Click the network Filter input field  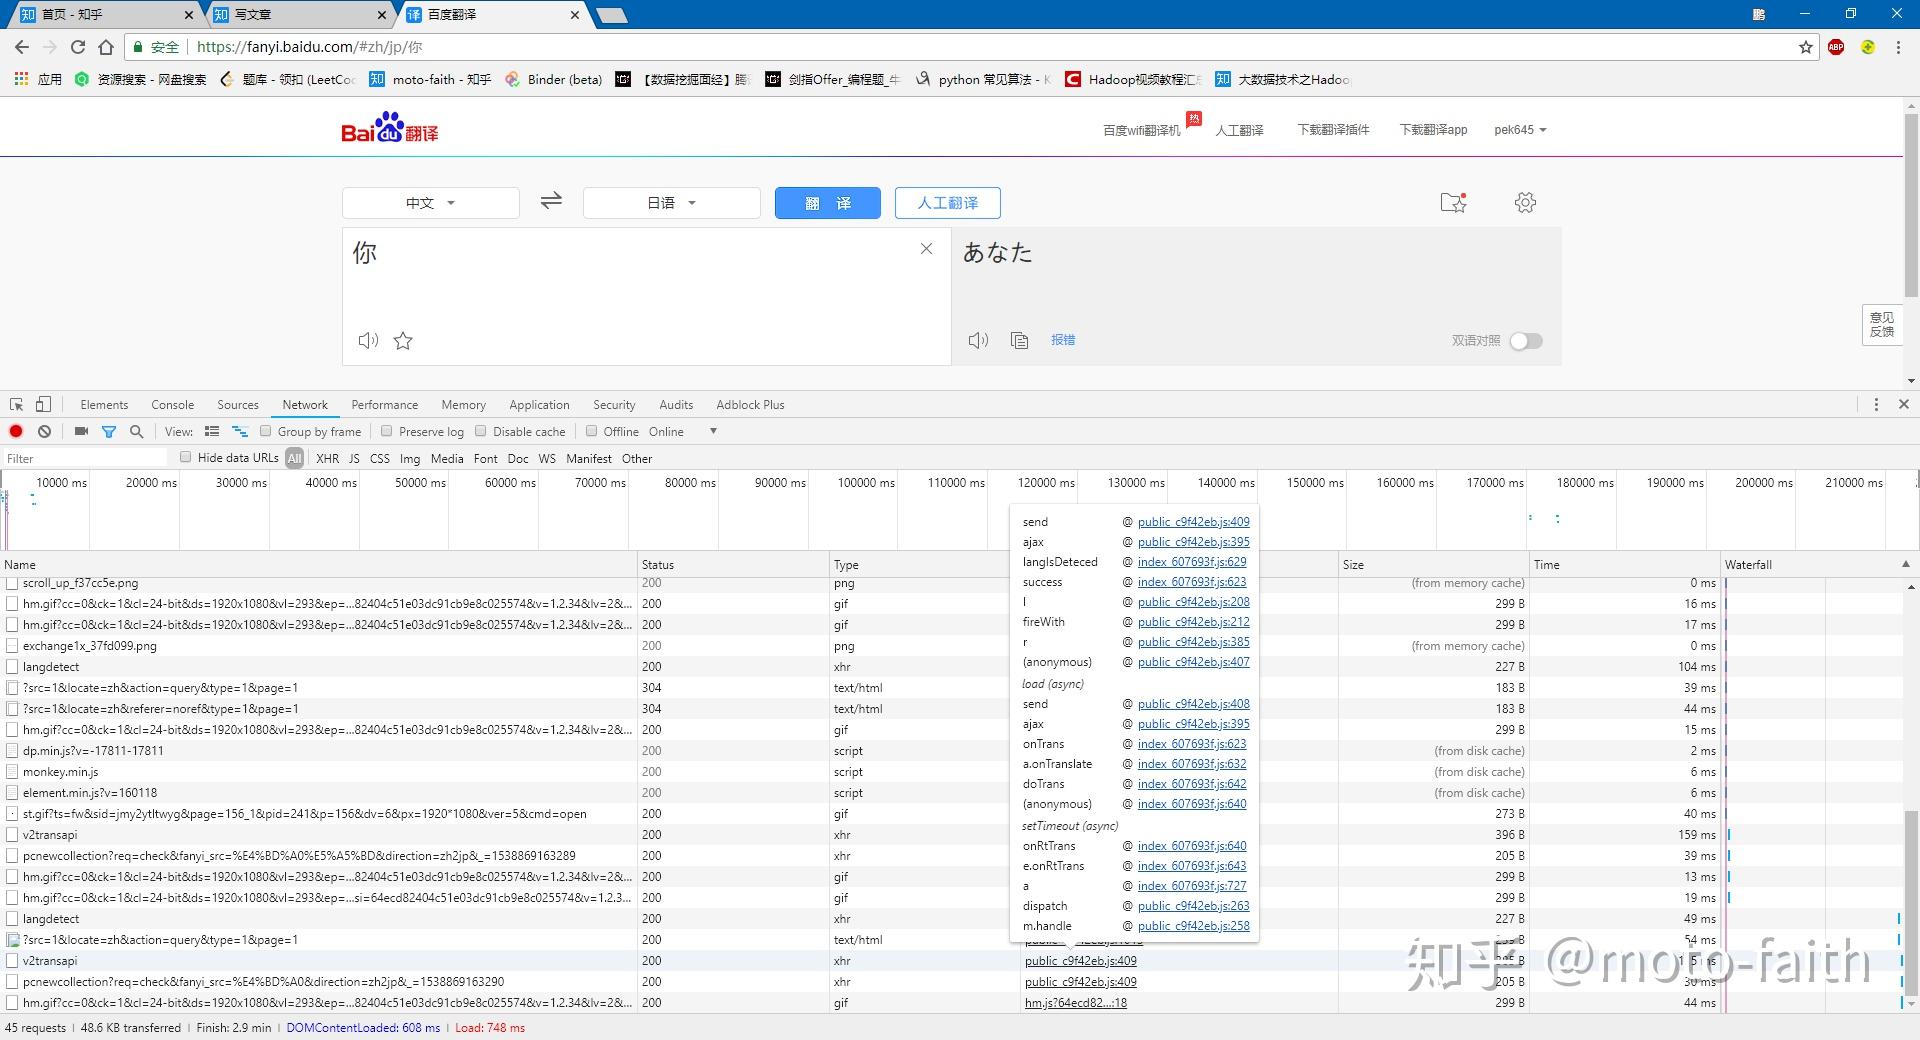(x=85, y=458)
